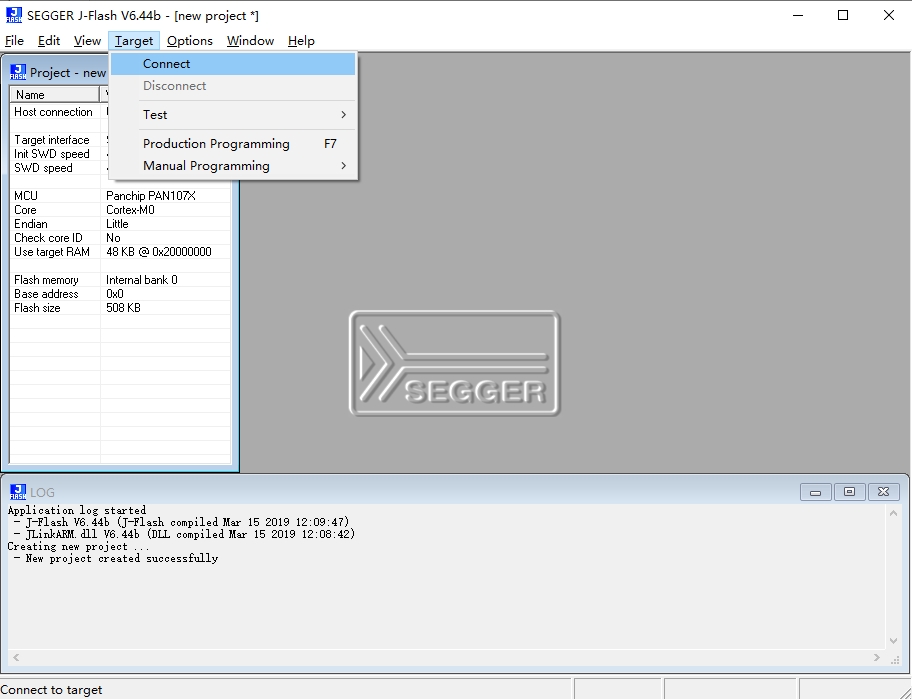The width and height of the screenshot is (912, 699).
Task: Click the Project window J-Flash icon
Action: pyautogui.click(x=18, y=72)
